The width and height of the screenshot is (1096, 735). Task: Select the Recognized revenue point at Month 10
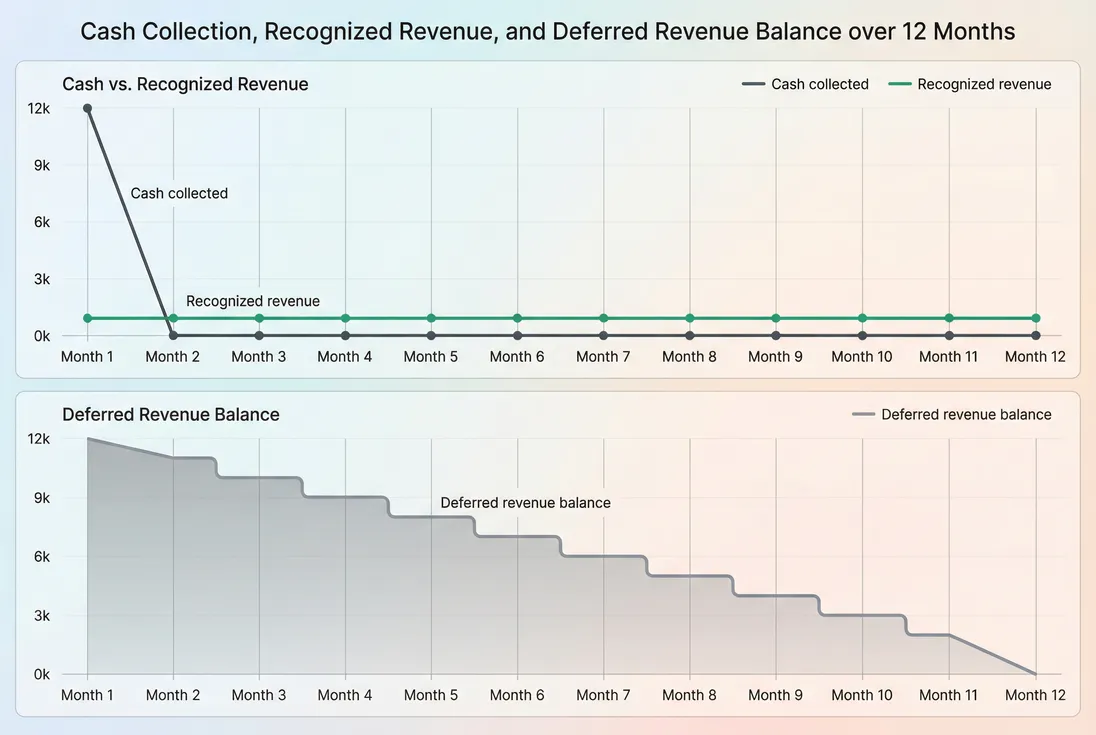tap(861, 317)
